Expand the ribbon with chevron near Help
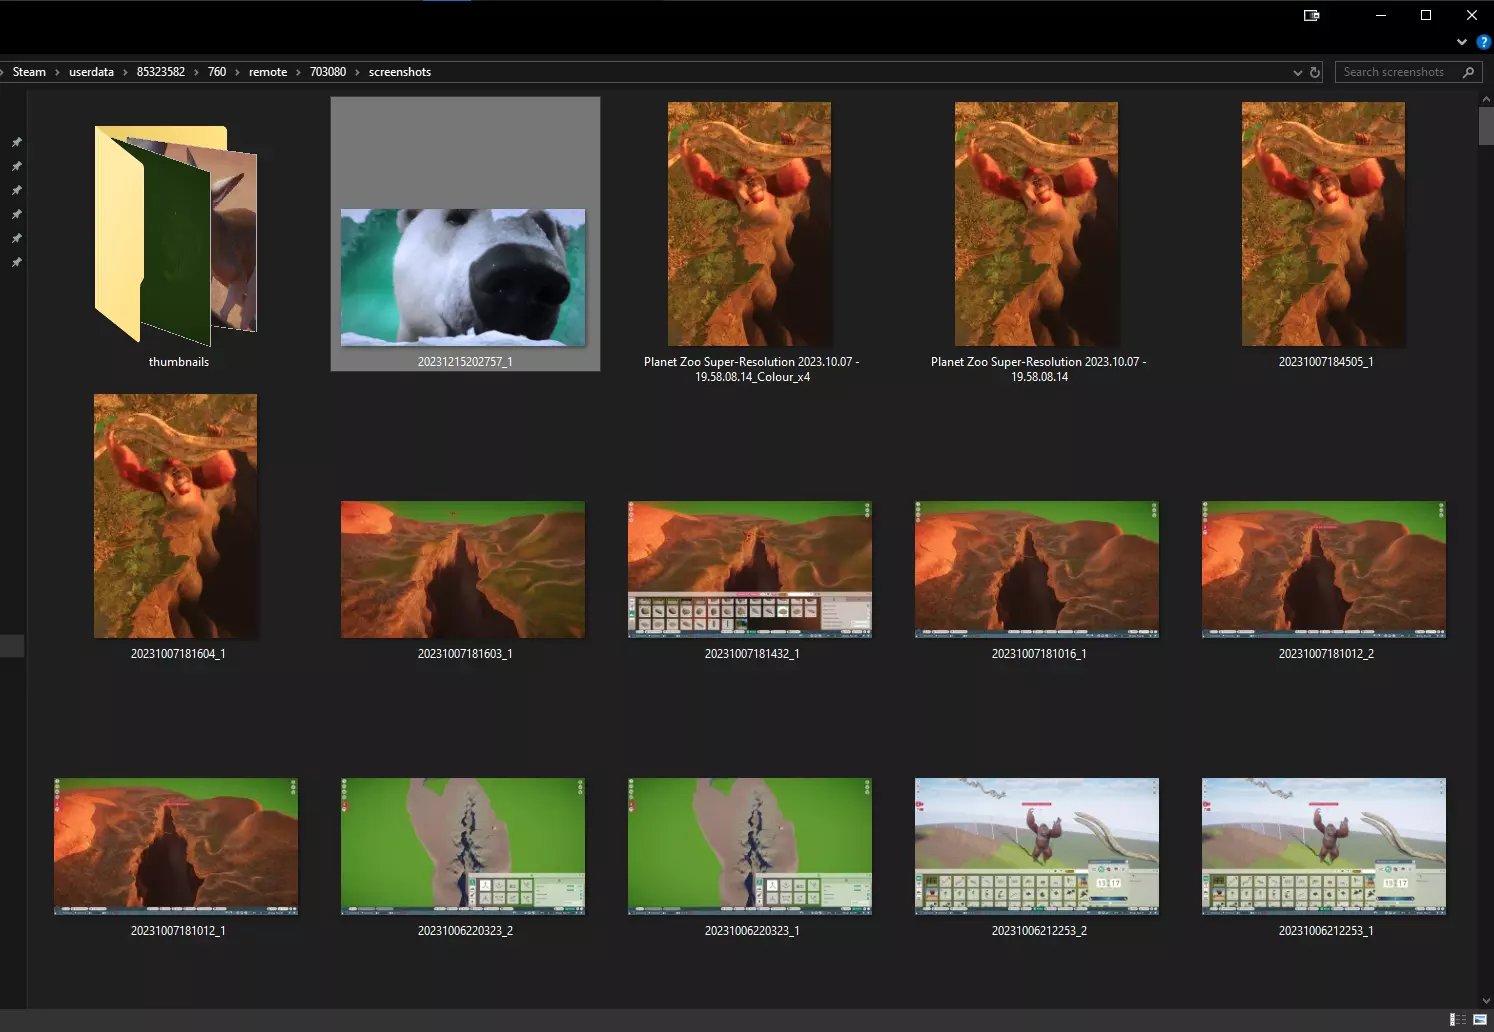 [1462, 42]
